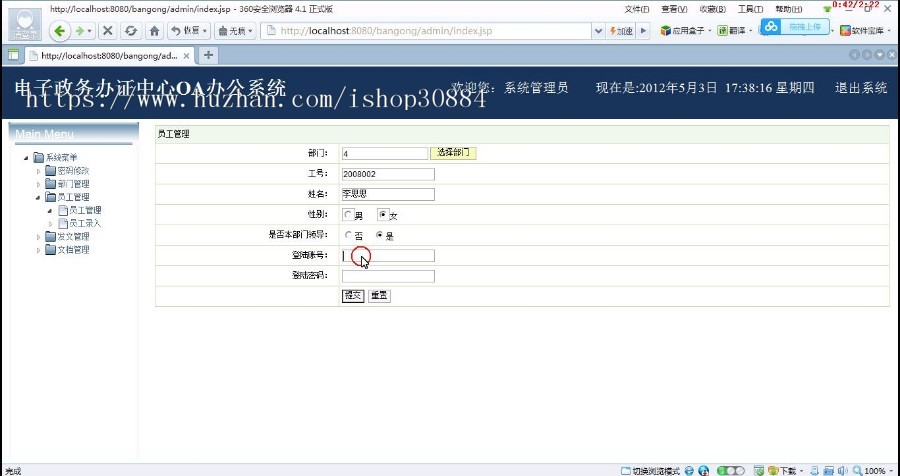The height and width of the screenshot is (476, 900).
Task: Click the 无痕 incognito toolbar button
Action: coord(235,31)
